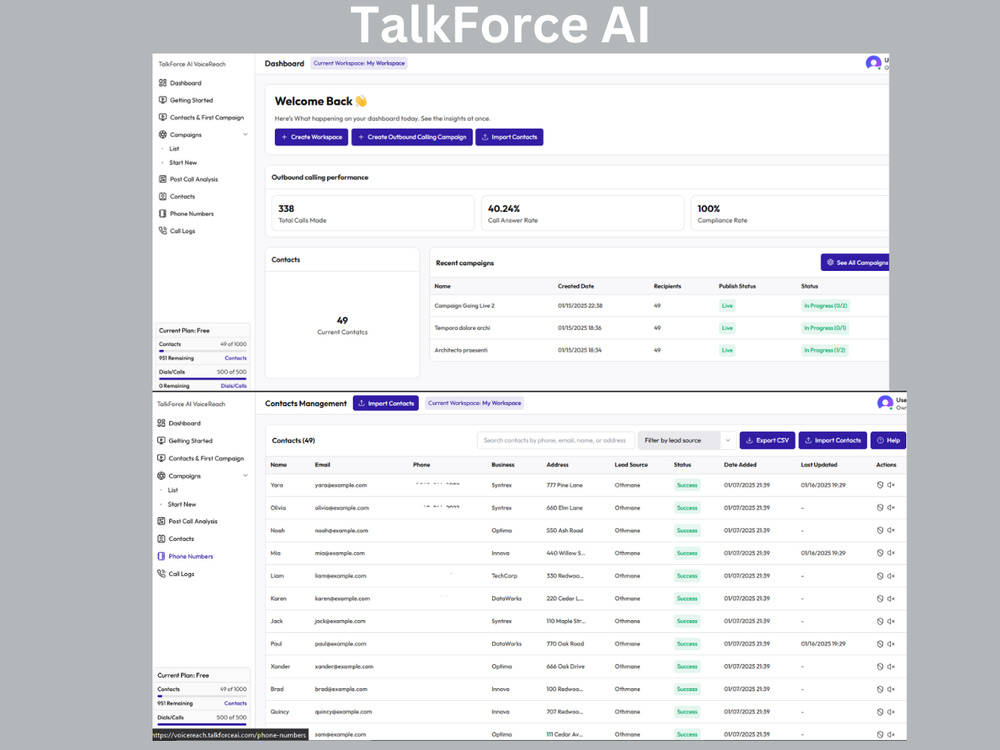Mute contact Yara with the speaker icon
The width and height of the screenshot is (1000, 750).
click(x=891, y=485)
